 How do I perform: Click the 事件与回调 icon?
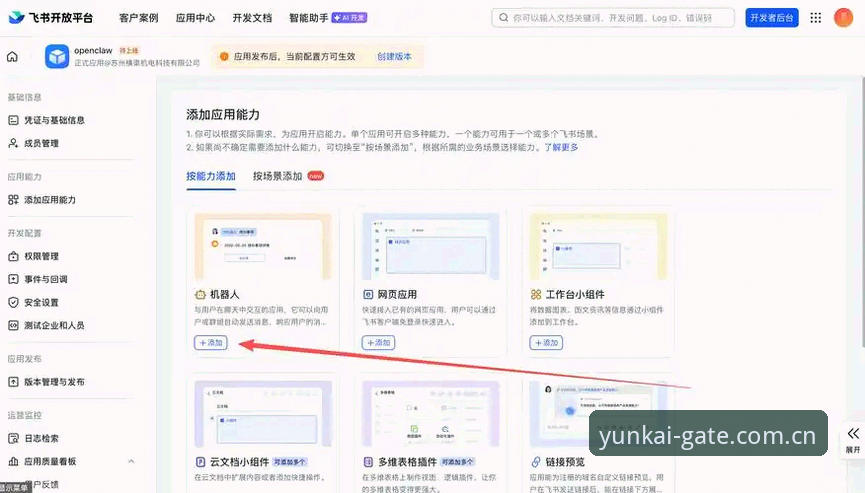pos(13,279)
